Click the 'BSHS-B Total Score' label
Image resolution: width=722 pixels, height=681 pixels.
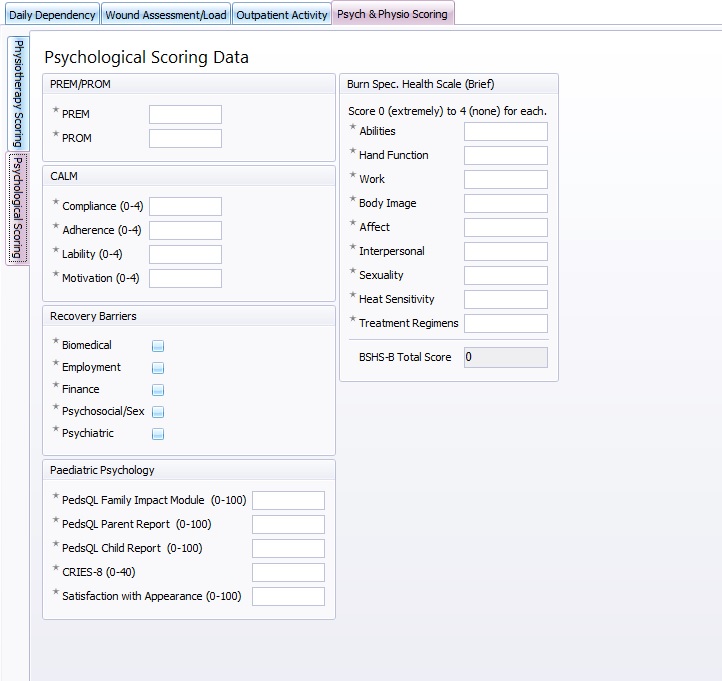[405, 357]
